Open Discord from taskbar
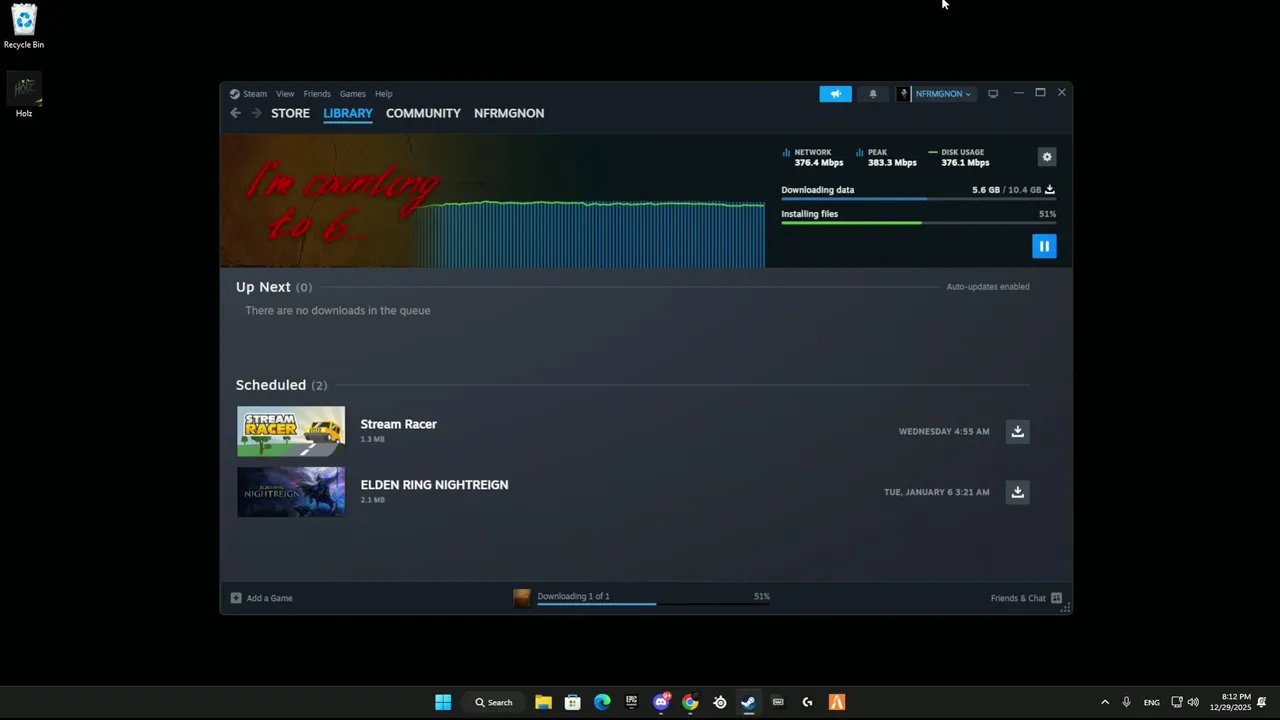Screen dimensions: 1280x720 (661, 702)
